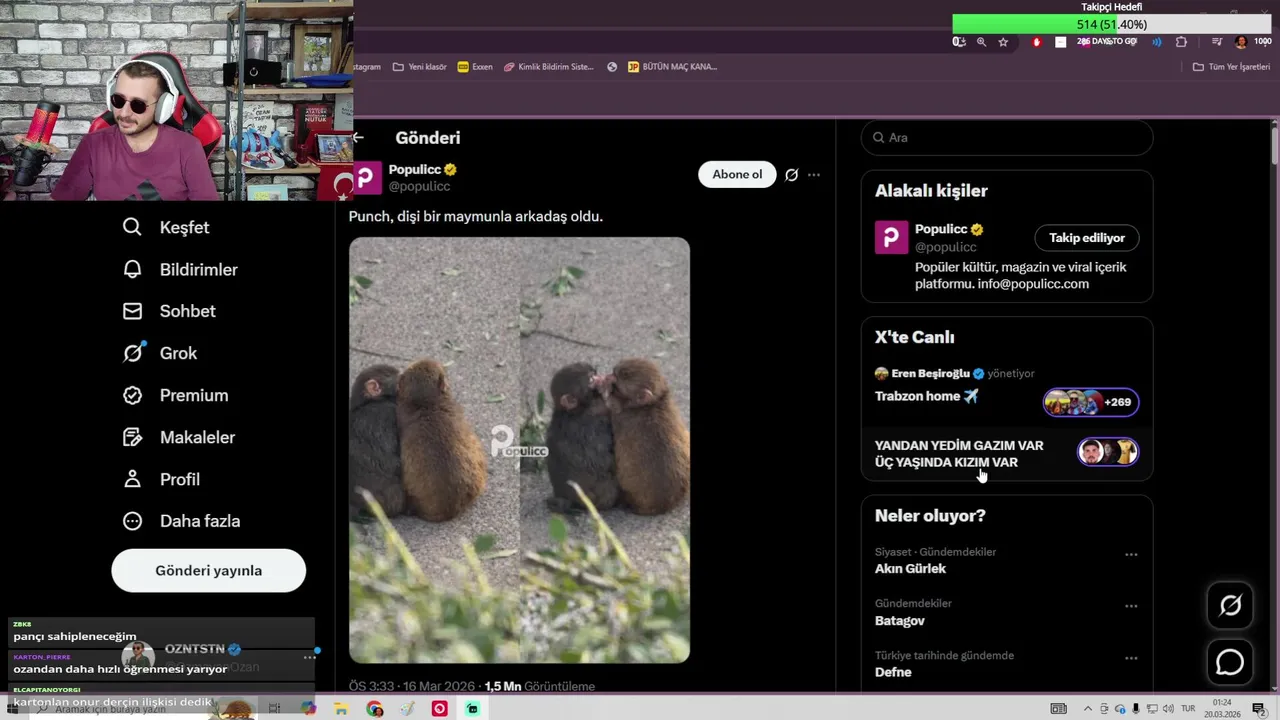Click TUR language indicator in taskbar

click(x=1188, y=709)
